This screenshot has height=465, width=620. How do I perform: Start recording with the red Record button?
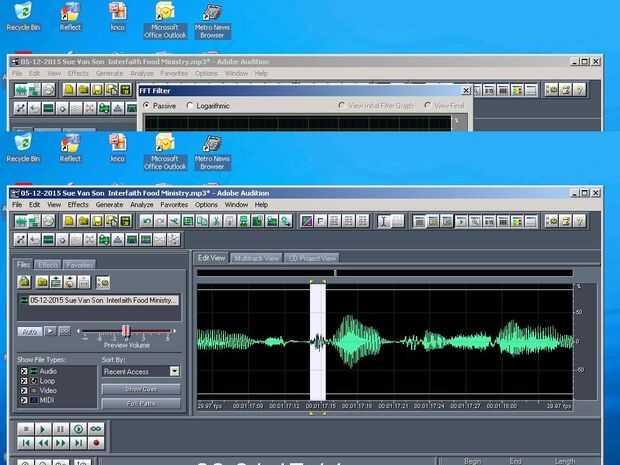click(96, 443)
